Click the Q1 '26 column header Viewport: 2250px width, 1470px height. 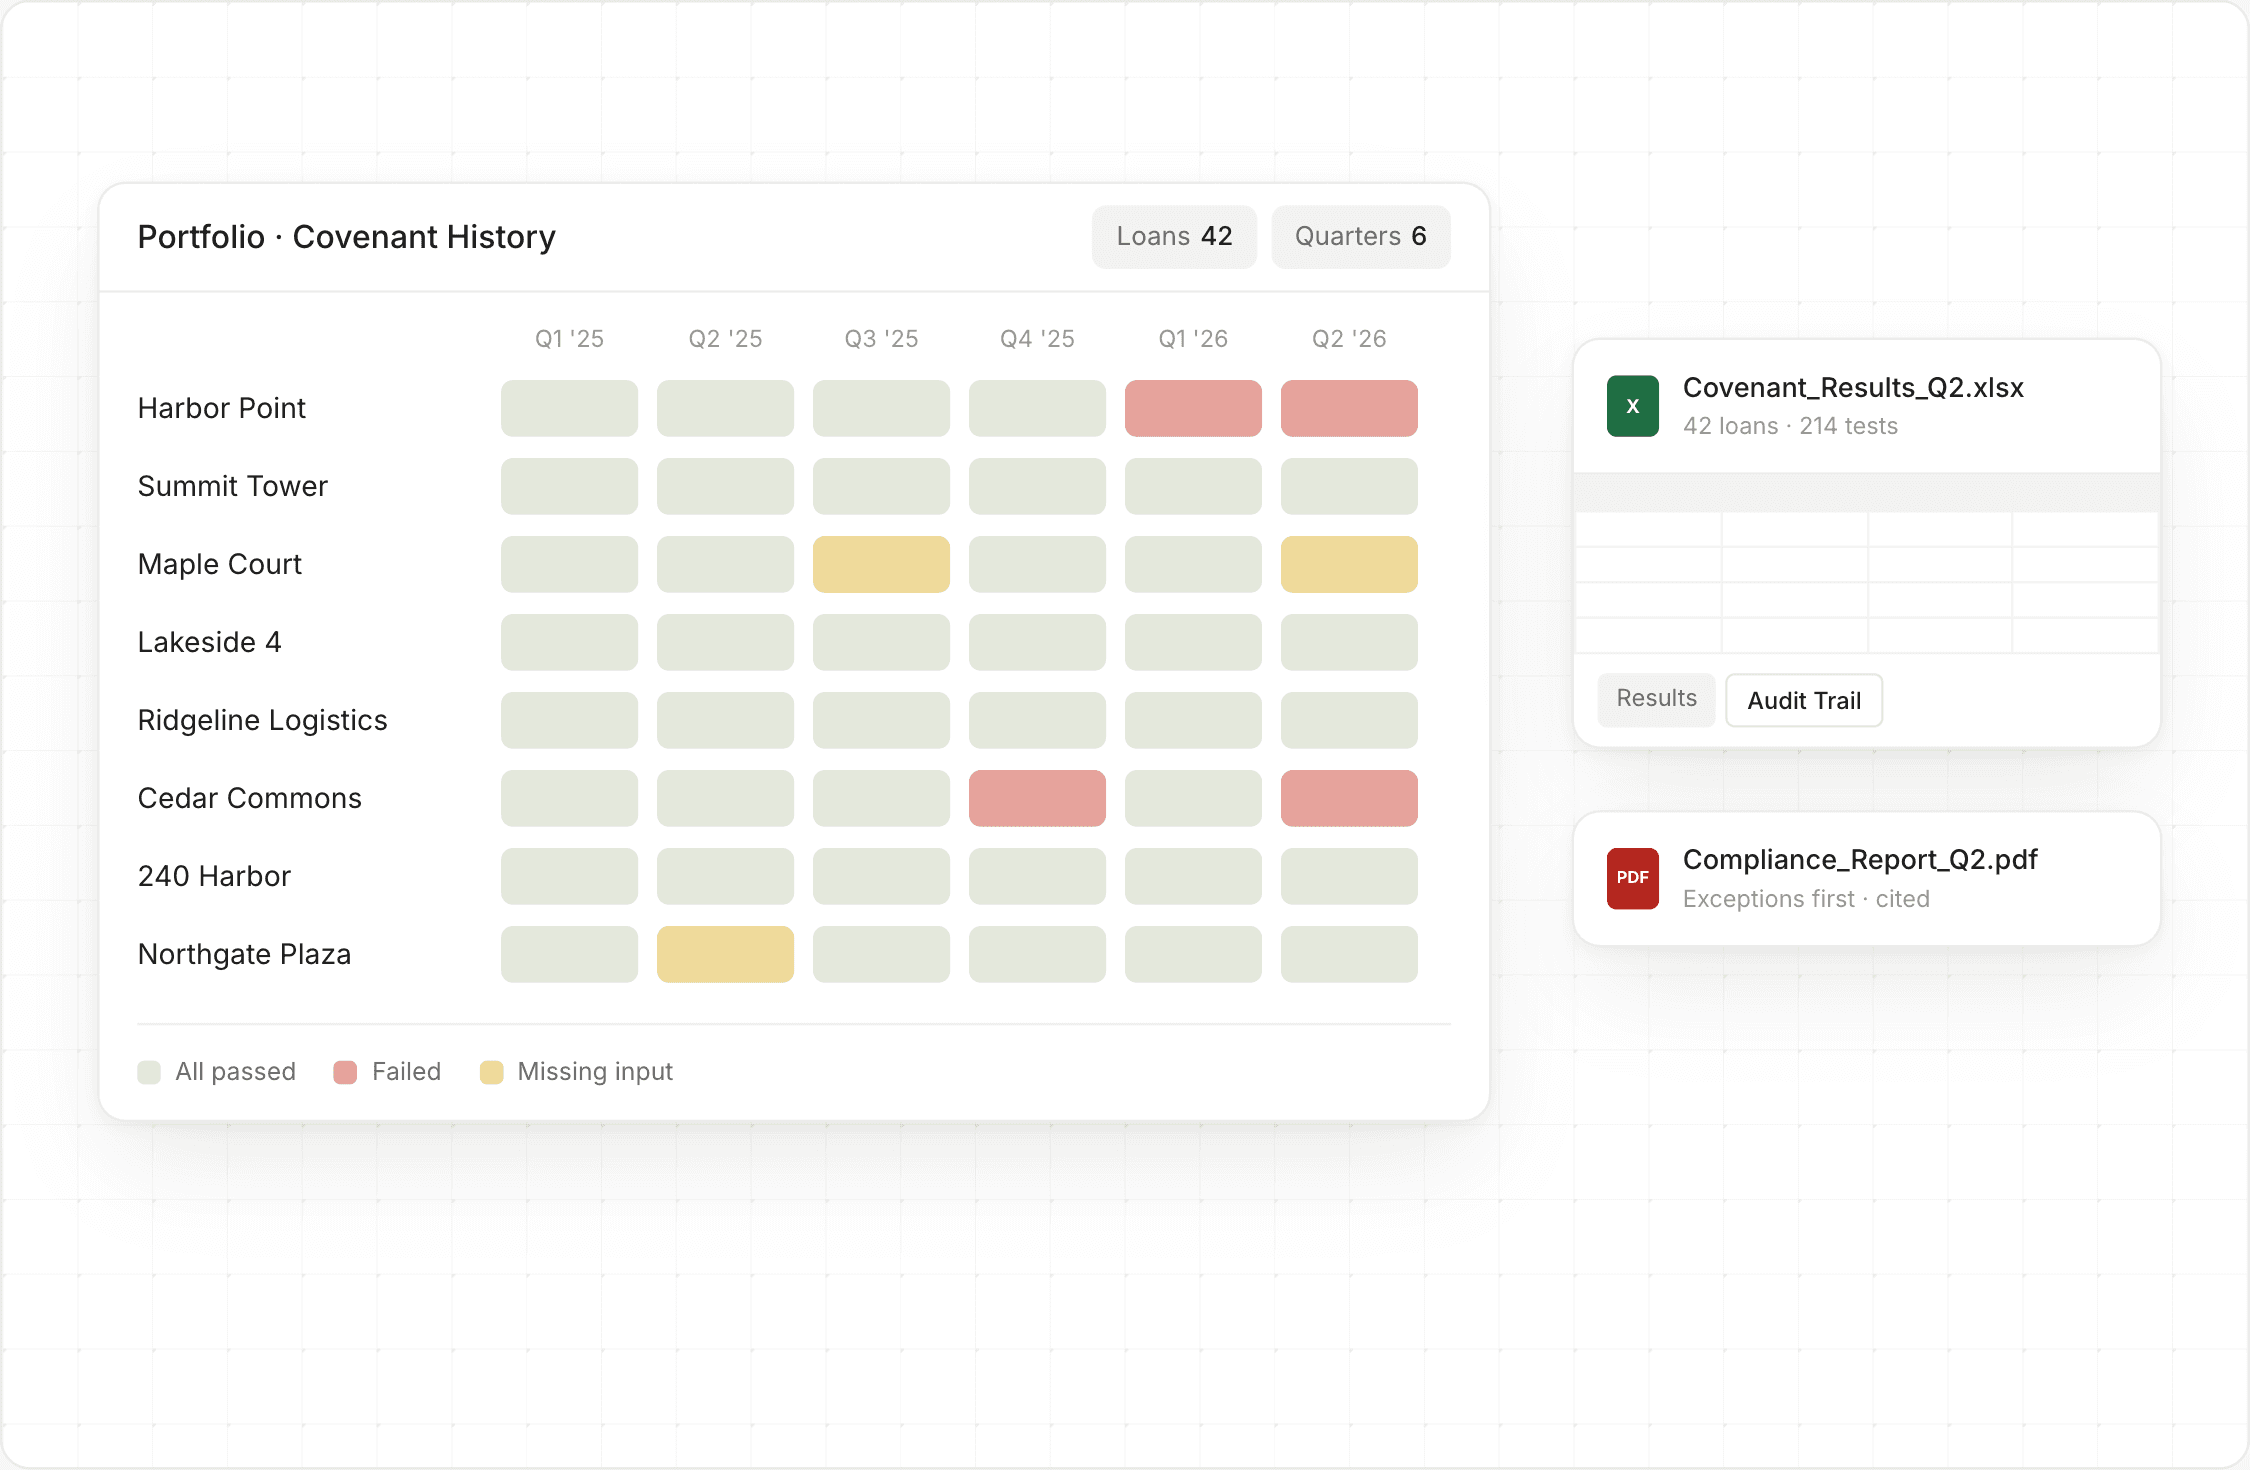[1193, 339]
